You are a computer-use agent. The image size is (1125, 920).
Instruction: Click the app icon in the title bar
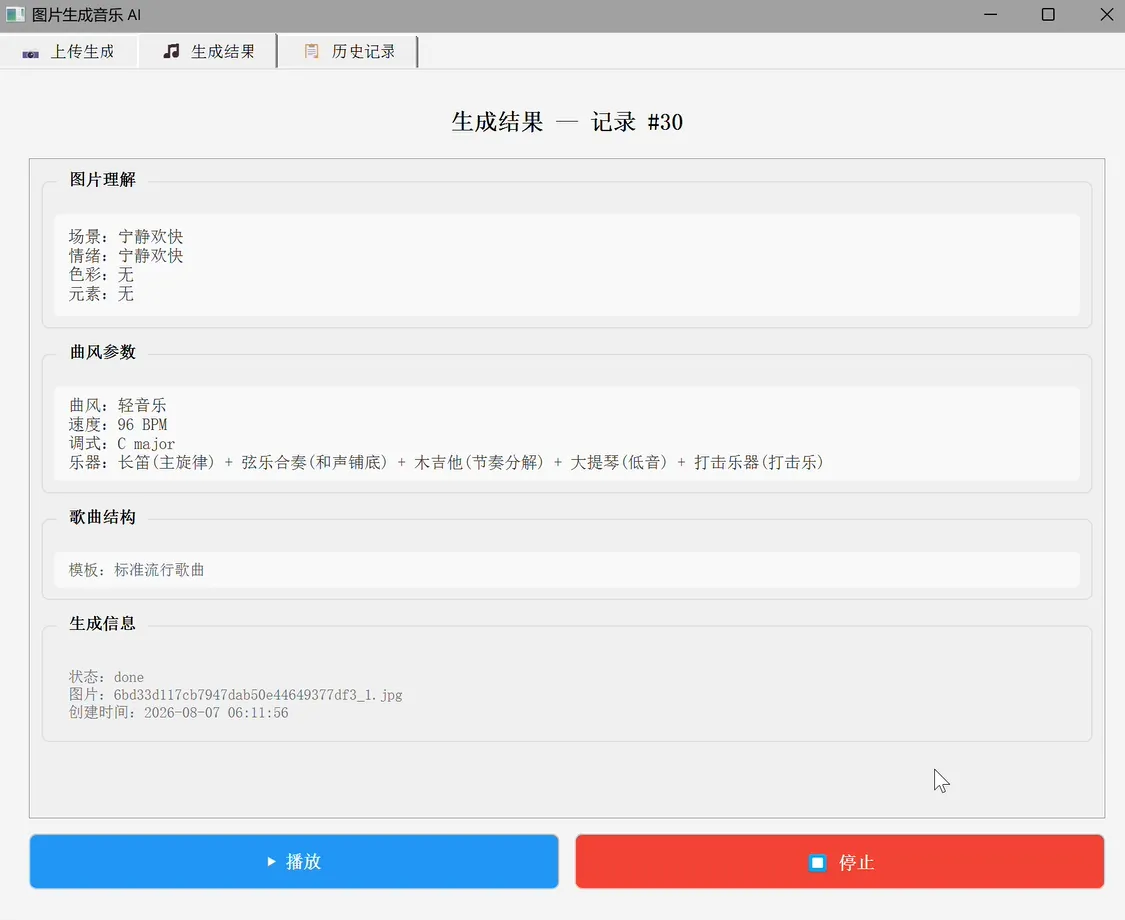click(15, 14)
